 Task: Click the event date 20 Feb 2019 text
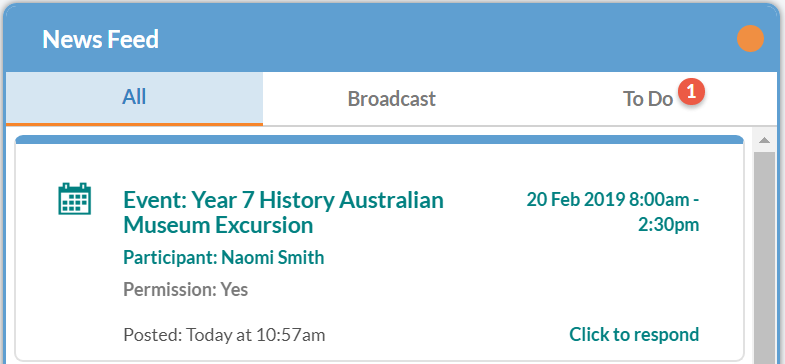tap(576, 199)
